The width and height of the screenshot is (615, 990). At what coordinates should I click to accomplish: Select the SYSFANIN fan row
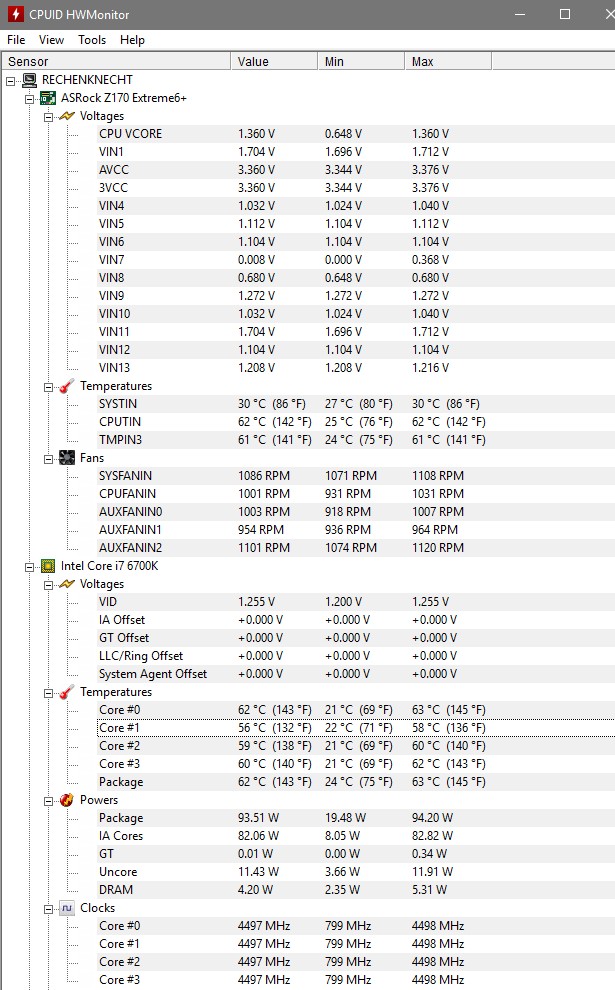[355, 475]
